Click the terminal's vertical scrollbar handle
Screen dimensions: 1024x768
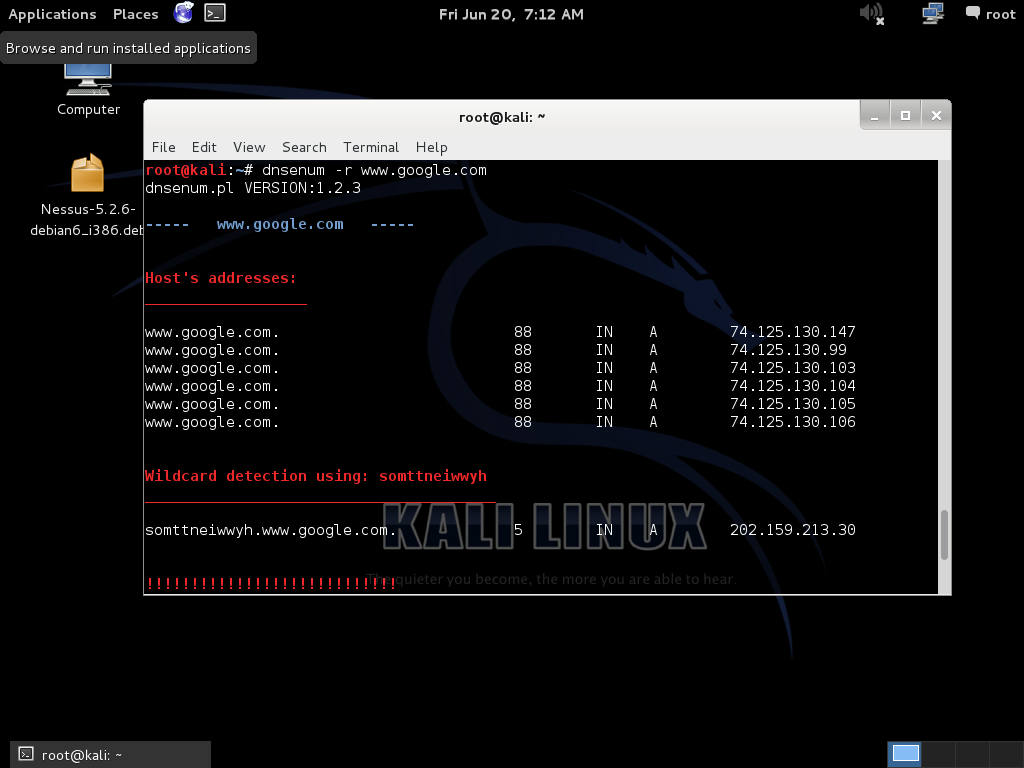pyautogui.click(x=944, y=534)
